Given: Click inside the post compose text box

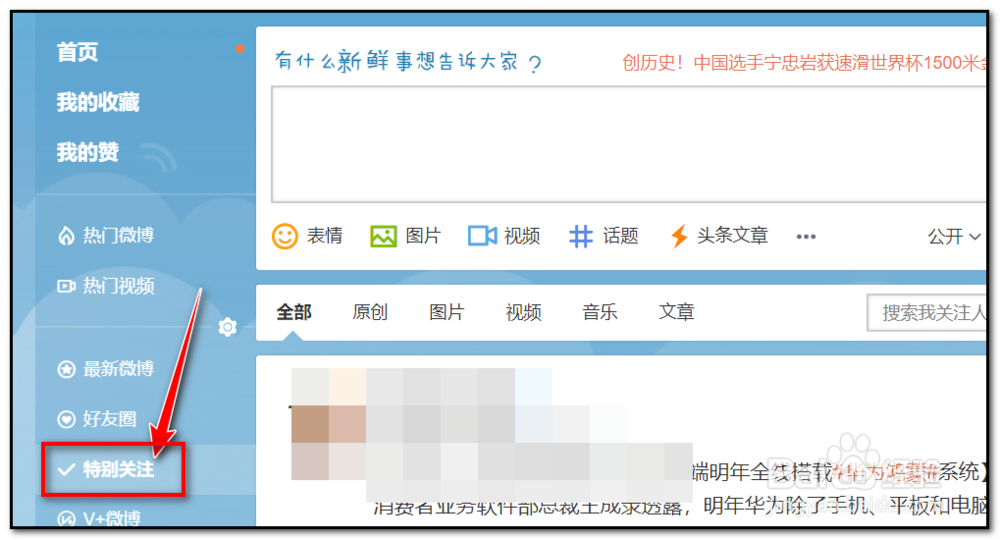Looking at the screenshot, I should pyautogui.click(x=629, y=145).
